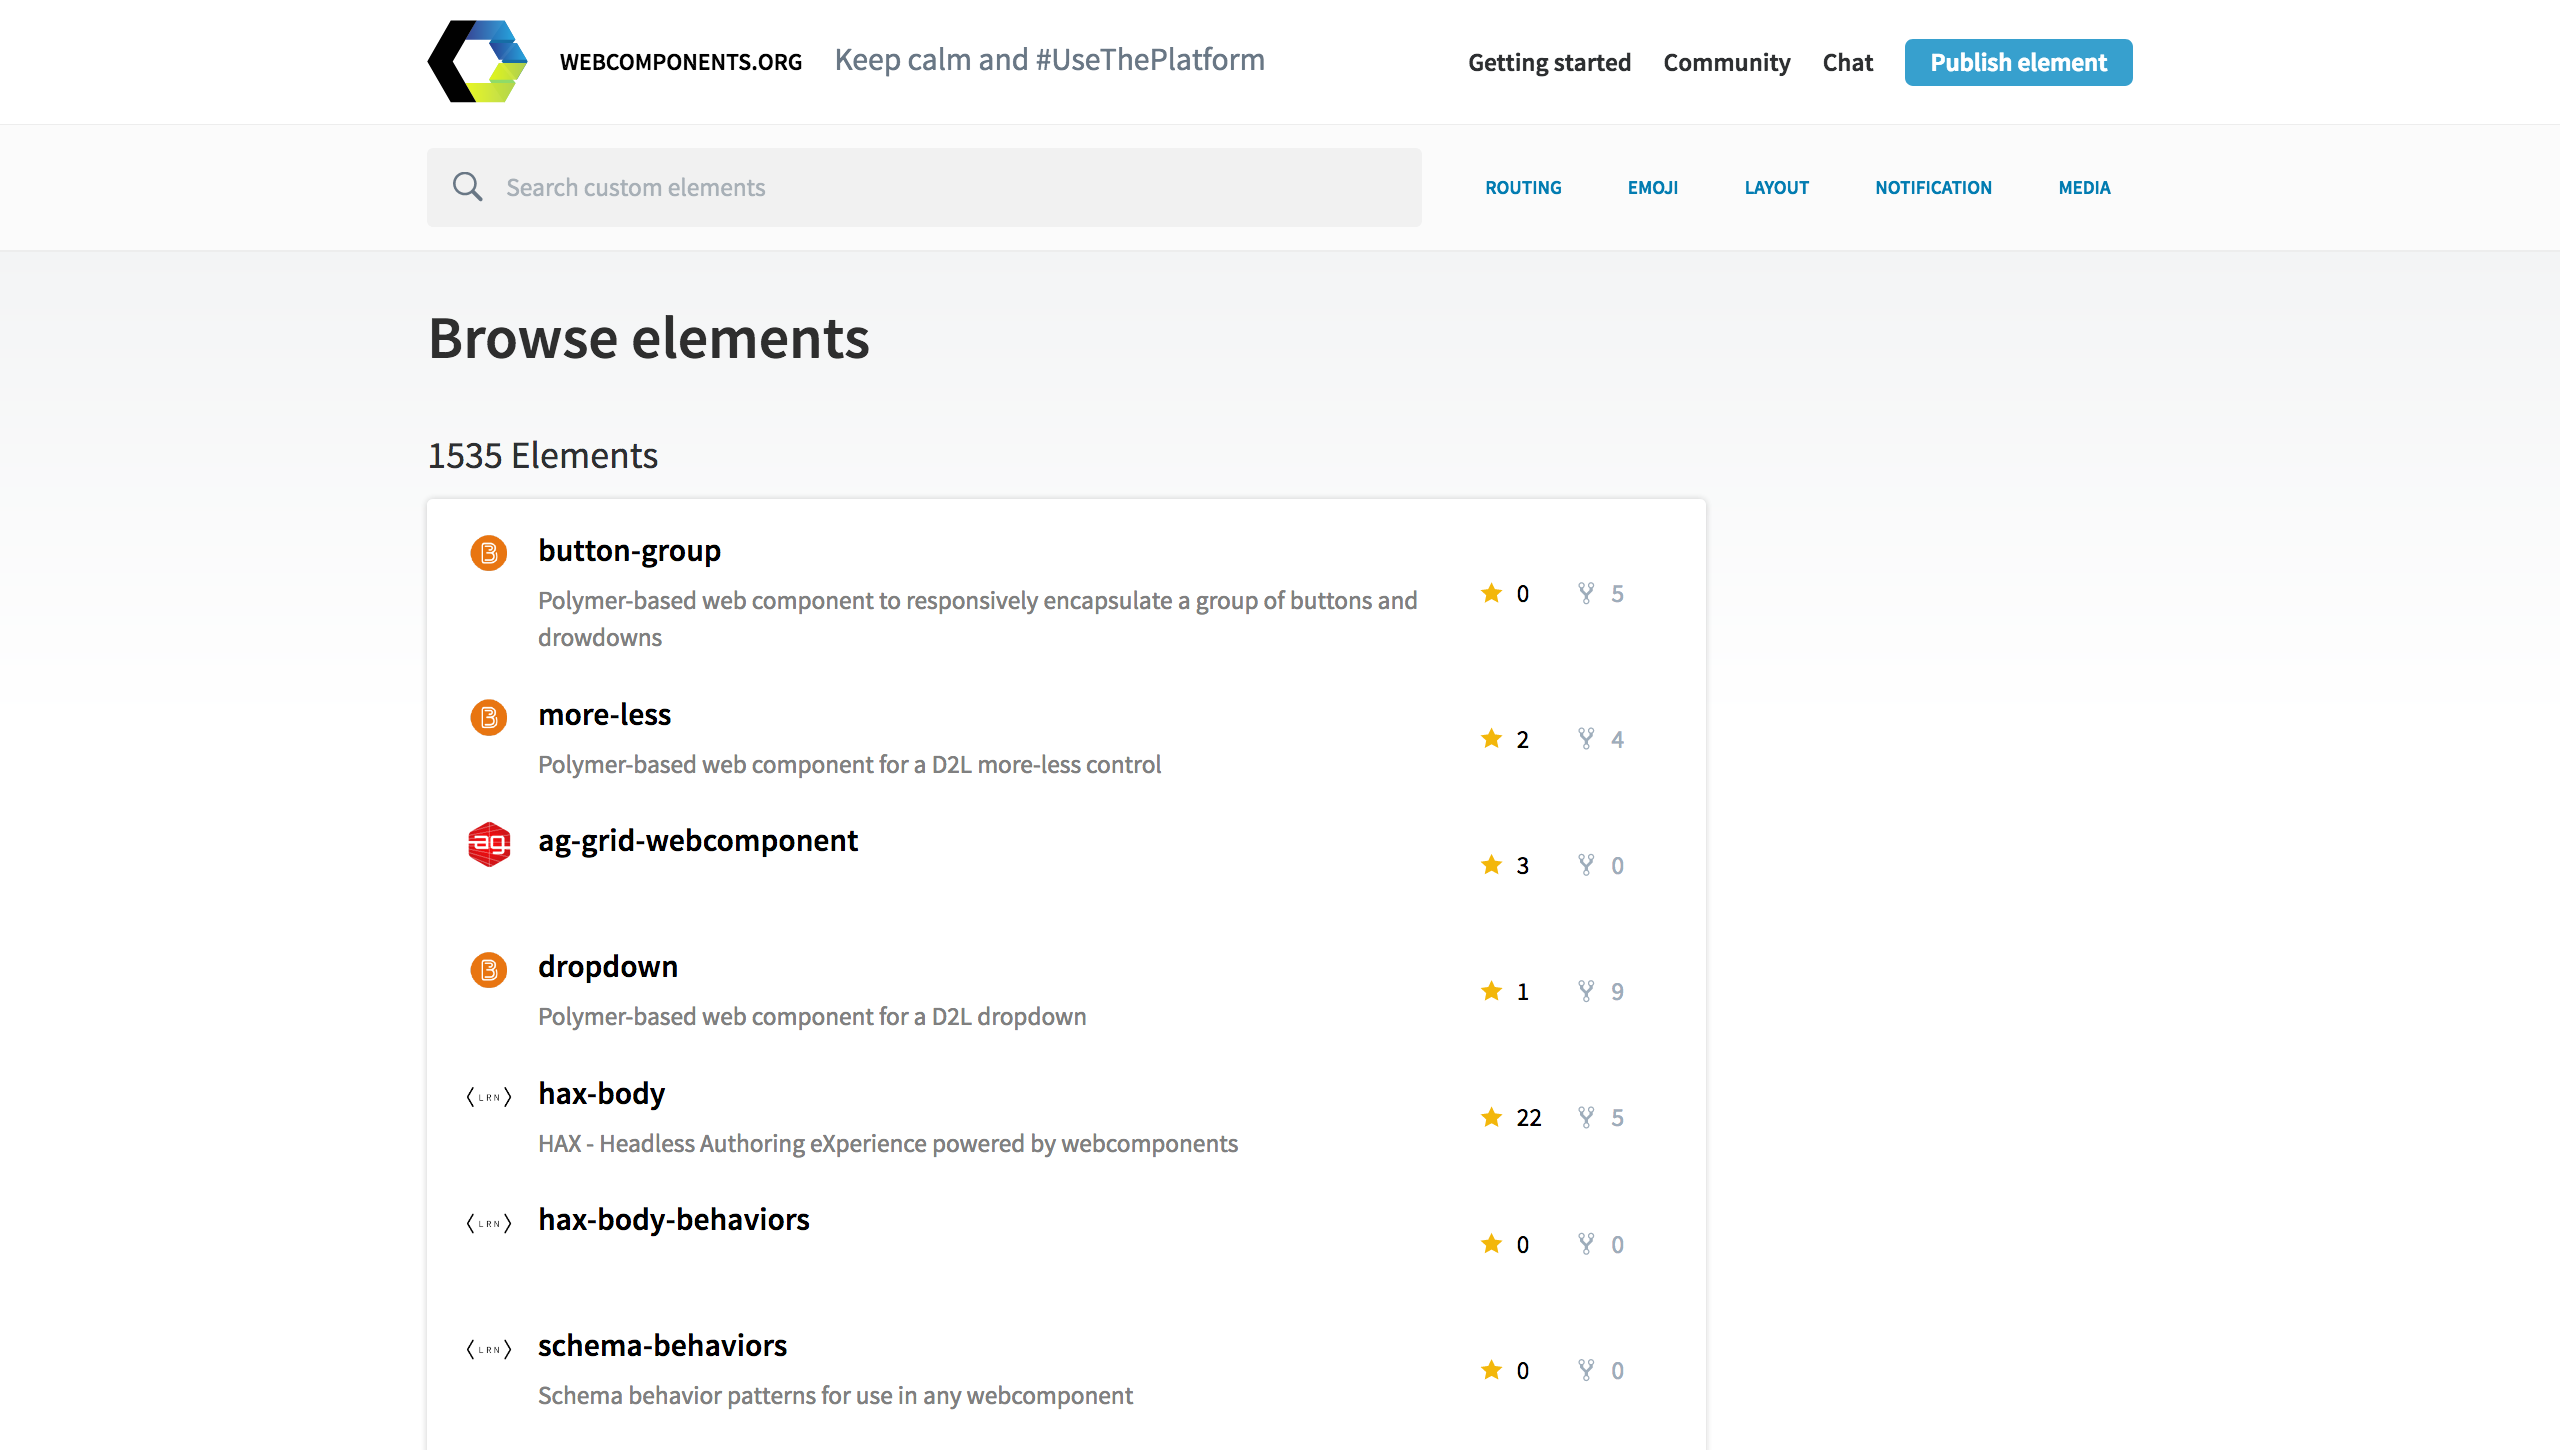Image resolution: width=2560 pixels, height=1450 pixels.
Task: Filter by the MEDIA tag
Action: 2084,187
